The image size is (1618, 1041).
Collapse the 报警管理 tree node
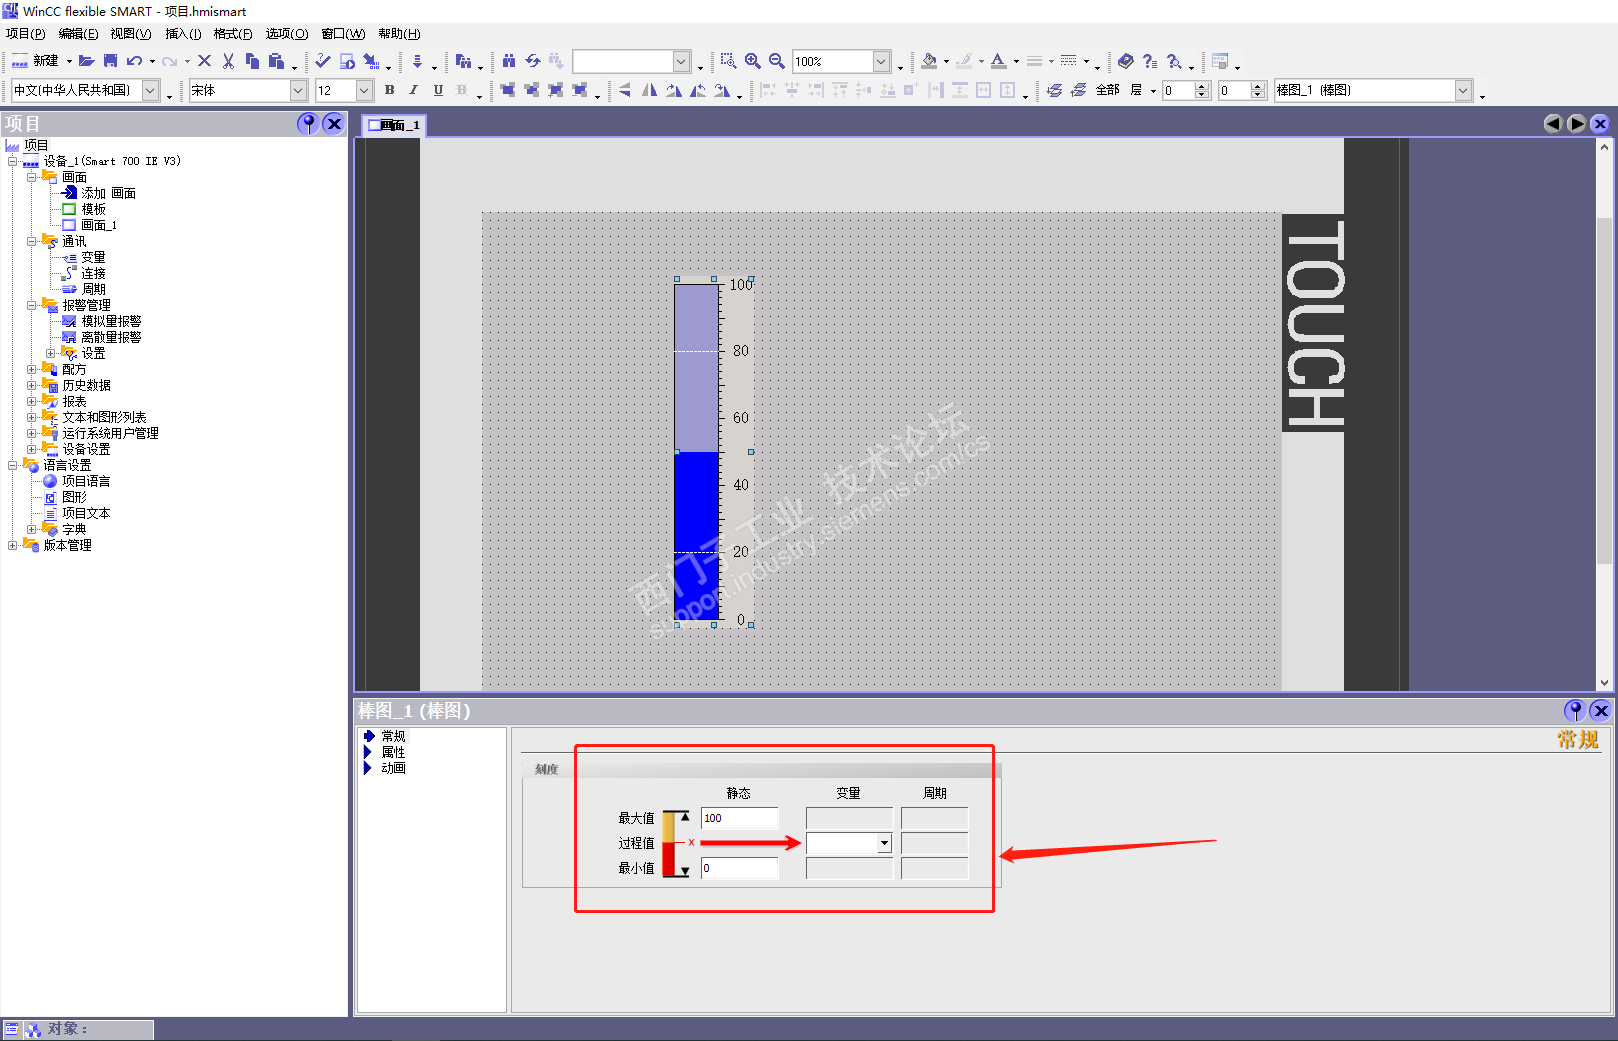(32, 305)
